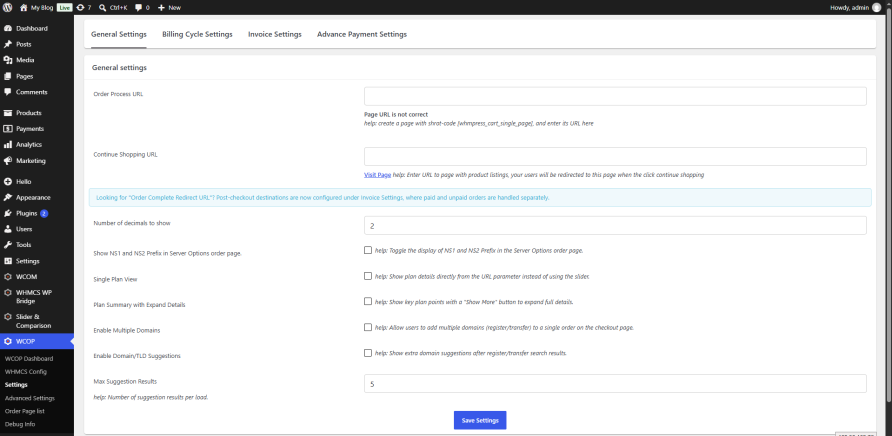Click the Comments sidebar icon
This screenshot has width=892, height=436.
tap(8, 92)
